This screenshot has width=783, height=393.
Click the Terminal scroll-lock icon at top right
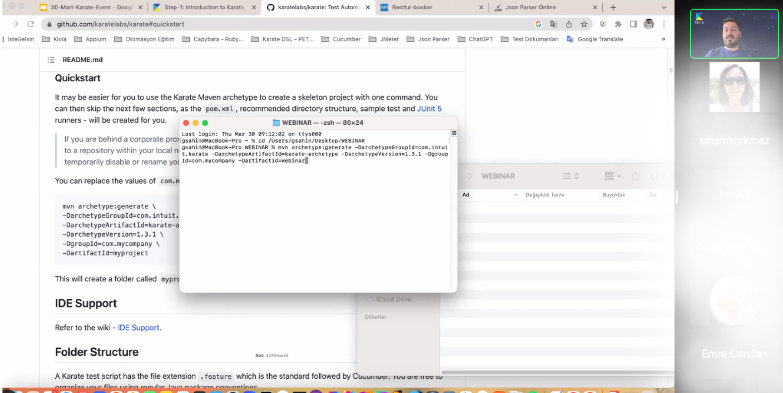pos(453,133)
